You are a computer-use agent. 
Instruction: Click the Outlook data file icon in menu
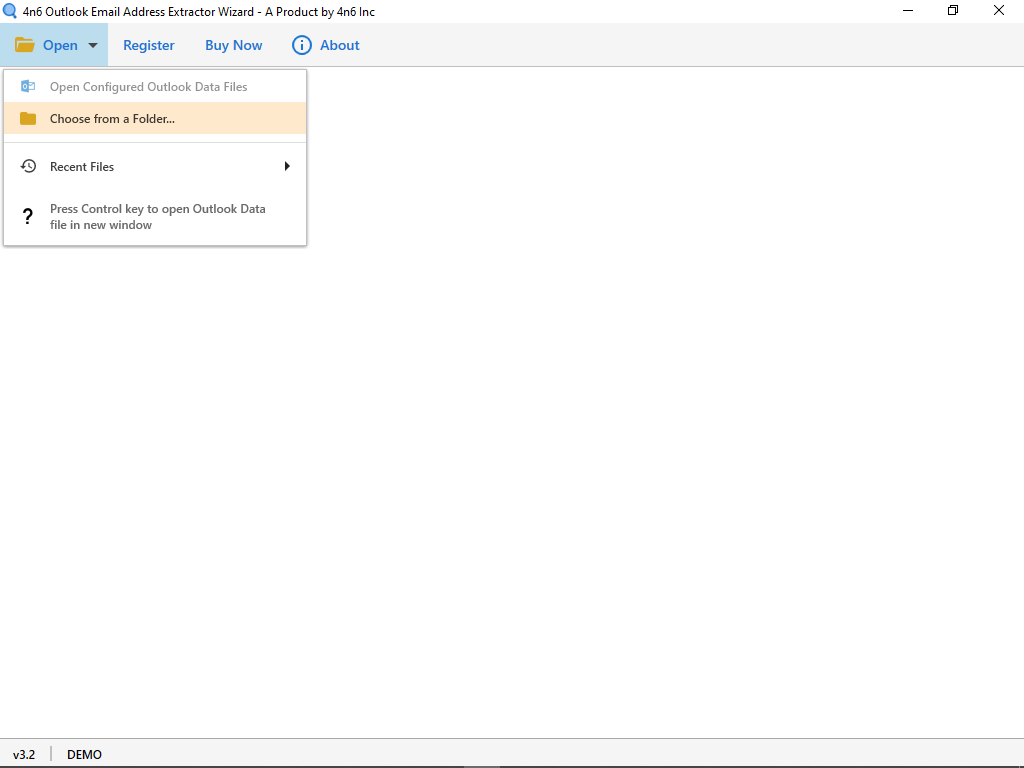tap(29, 86)
